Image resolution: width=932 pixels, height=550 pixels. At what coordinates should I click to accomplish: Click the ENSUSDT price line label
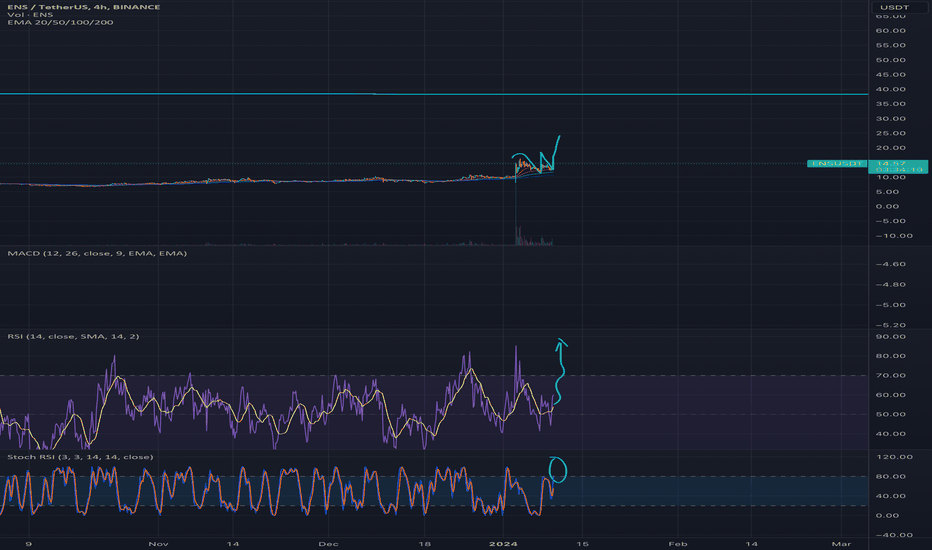coord(837,164)
